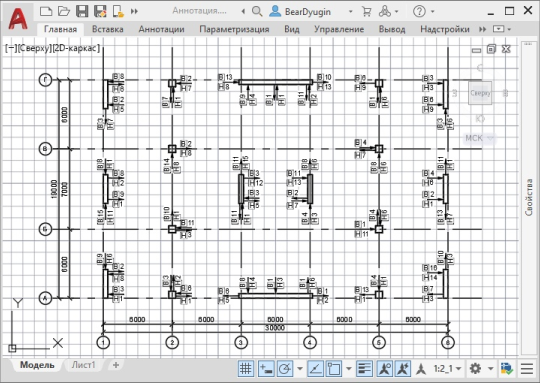Toggle grid display in status bar
The width and height of the screenshot is (540, 383).
coord(246,369)
